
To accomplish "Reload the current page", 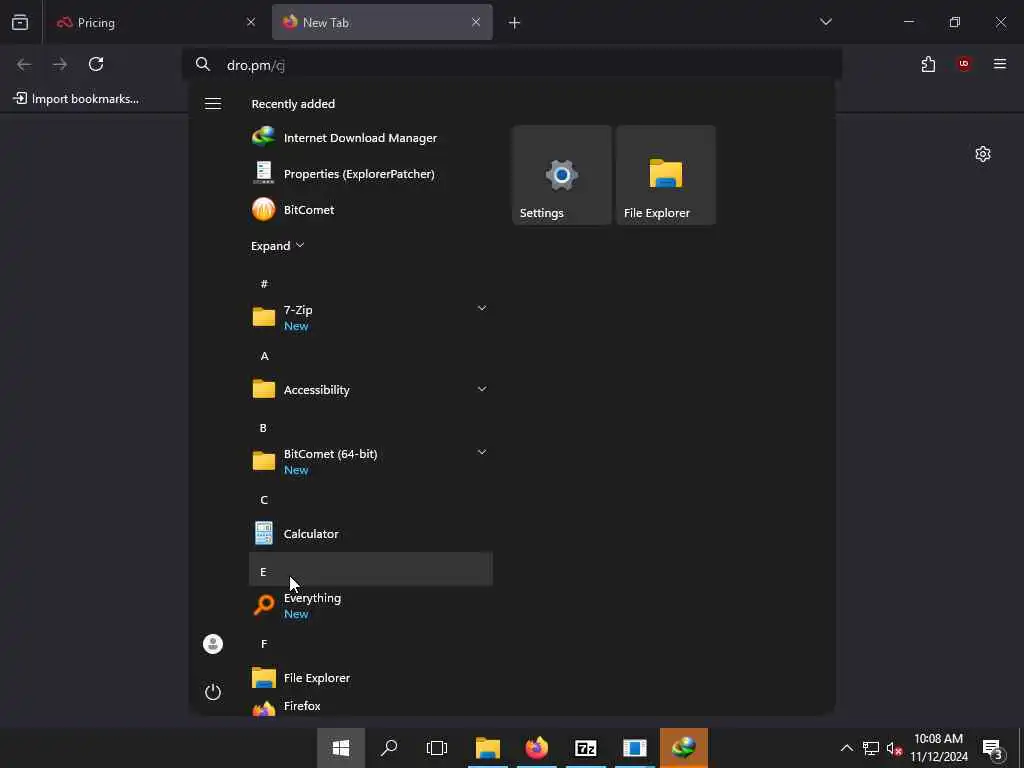I will coord(96,64).
